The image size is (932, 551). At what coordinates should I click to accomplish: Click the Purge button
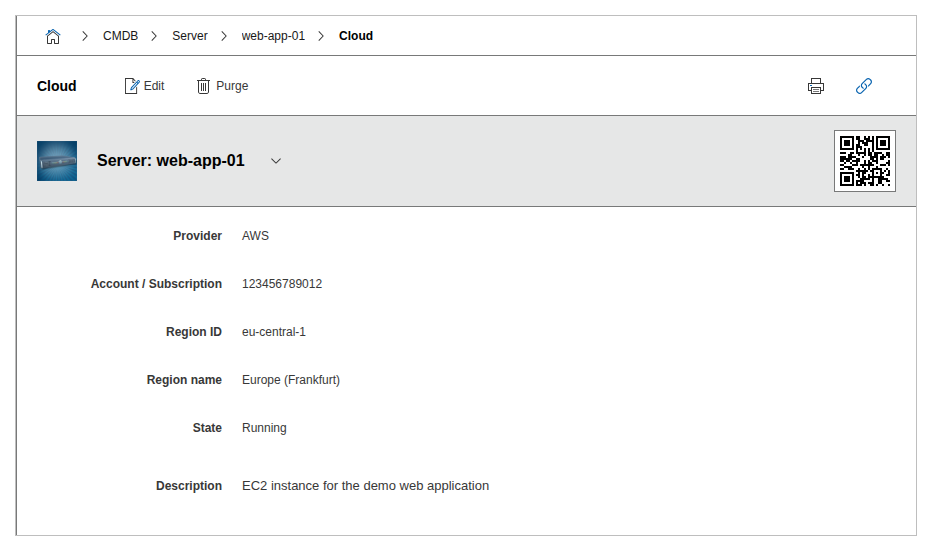coord(222,86)
